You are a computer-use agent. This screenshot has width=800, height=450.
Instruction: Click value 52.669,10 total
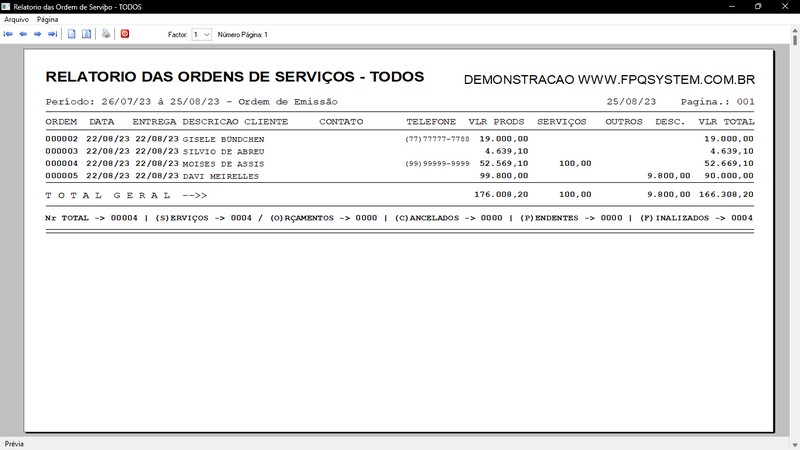(729, 163)
